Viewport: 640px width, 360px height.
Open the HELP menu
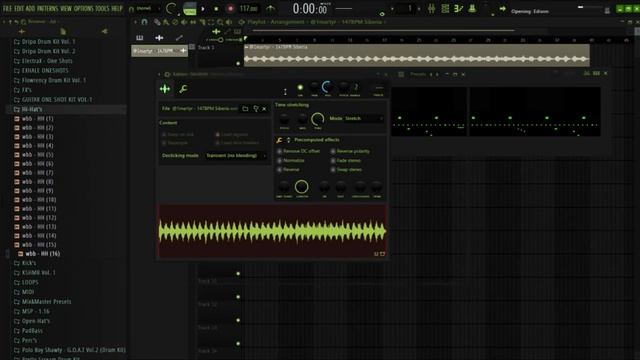point(117,9)
